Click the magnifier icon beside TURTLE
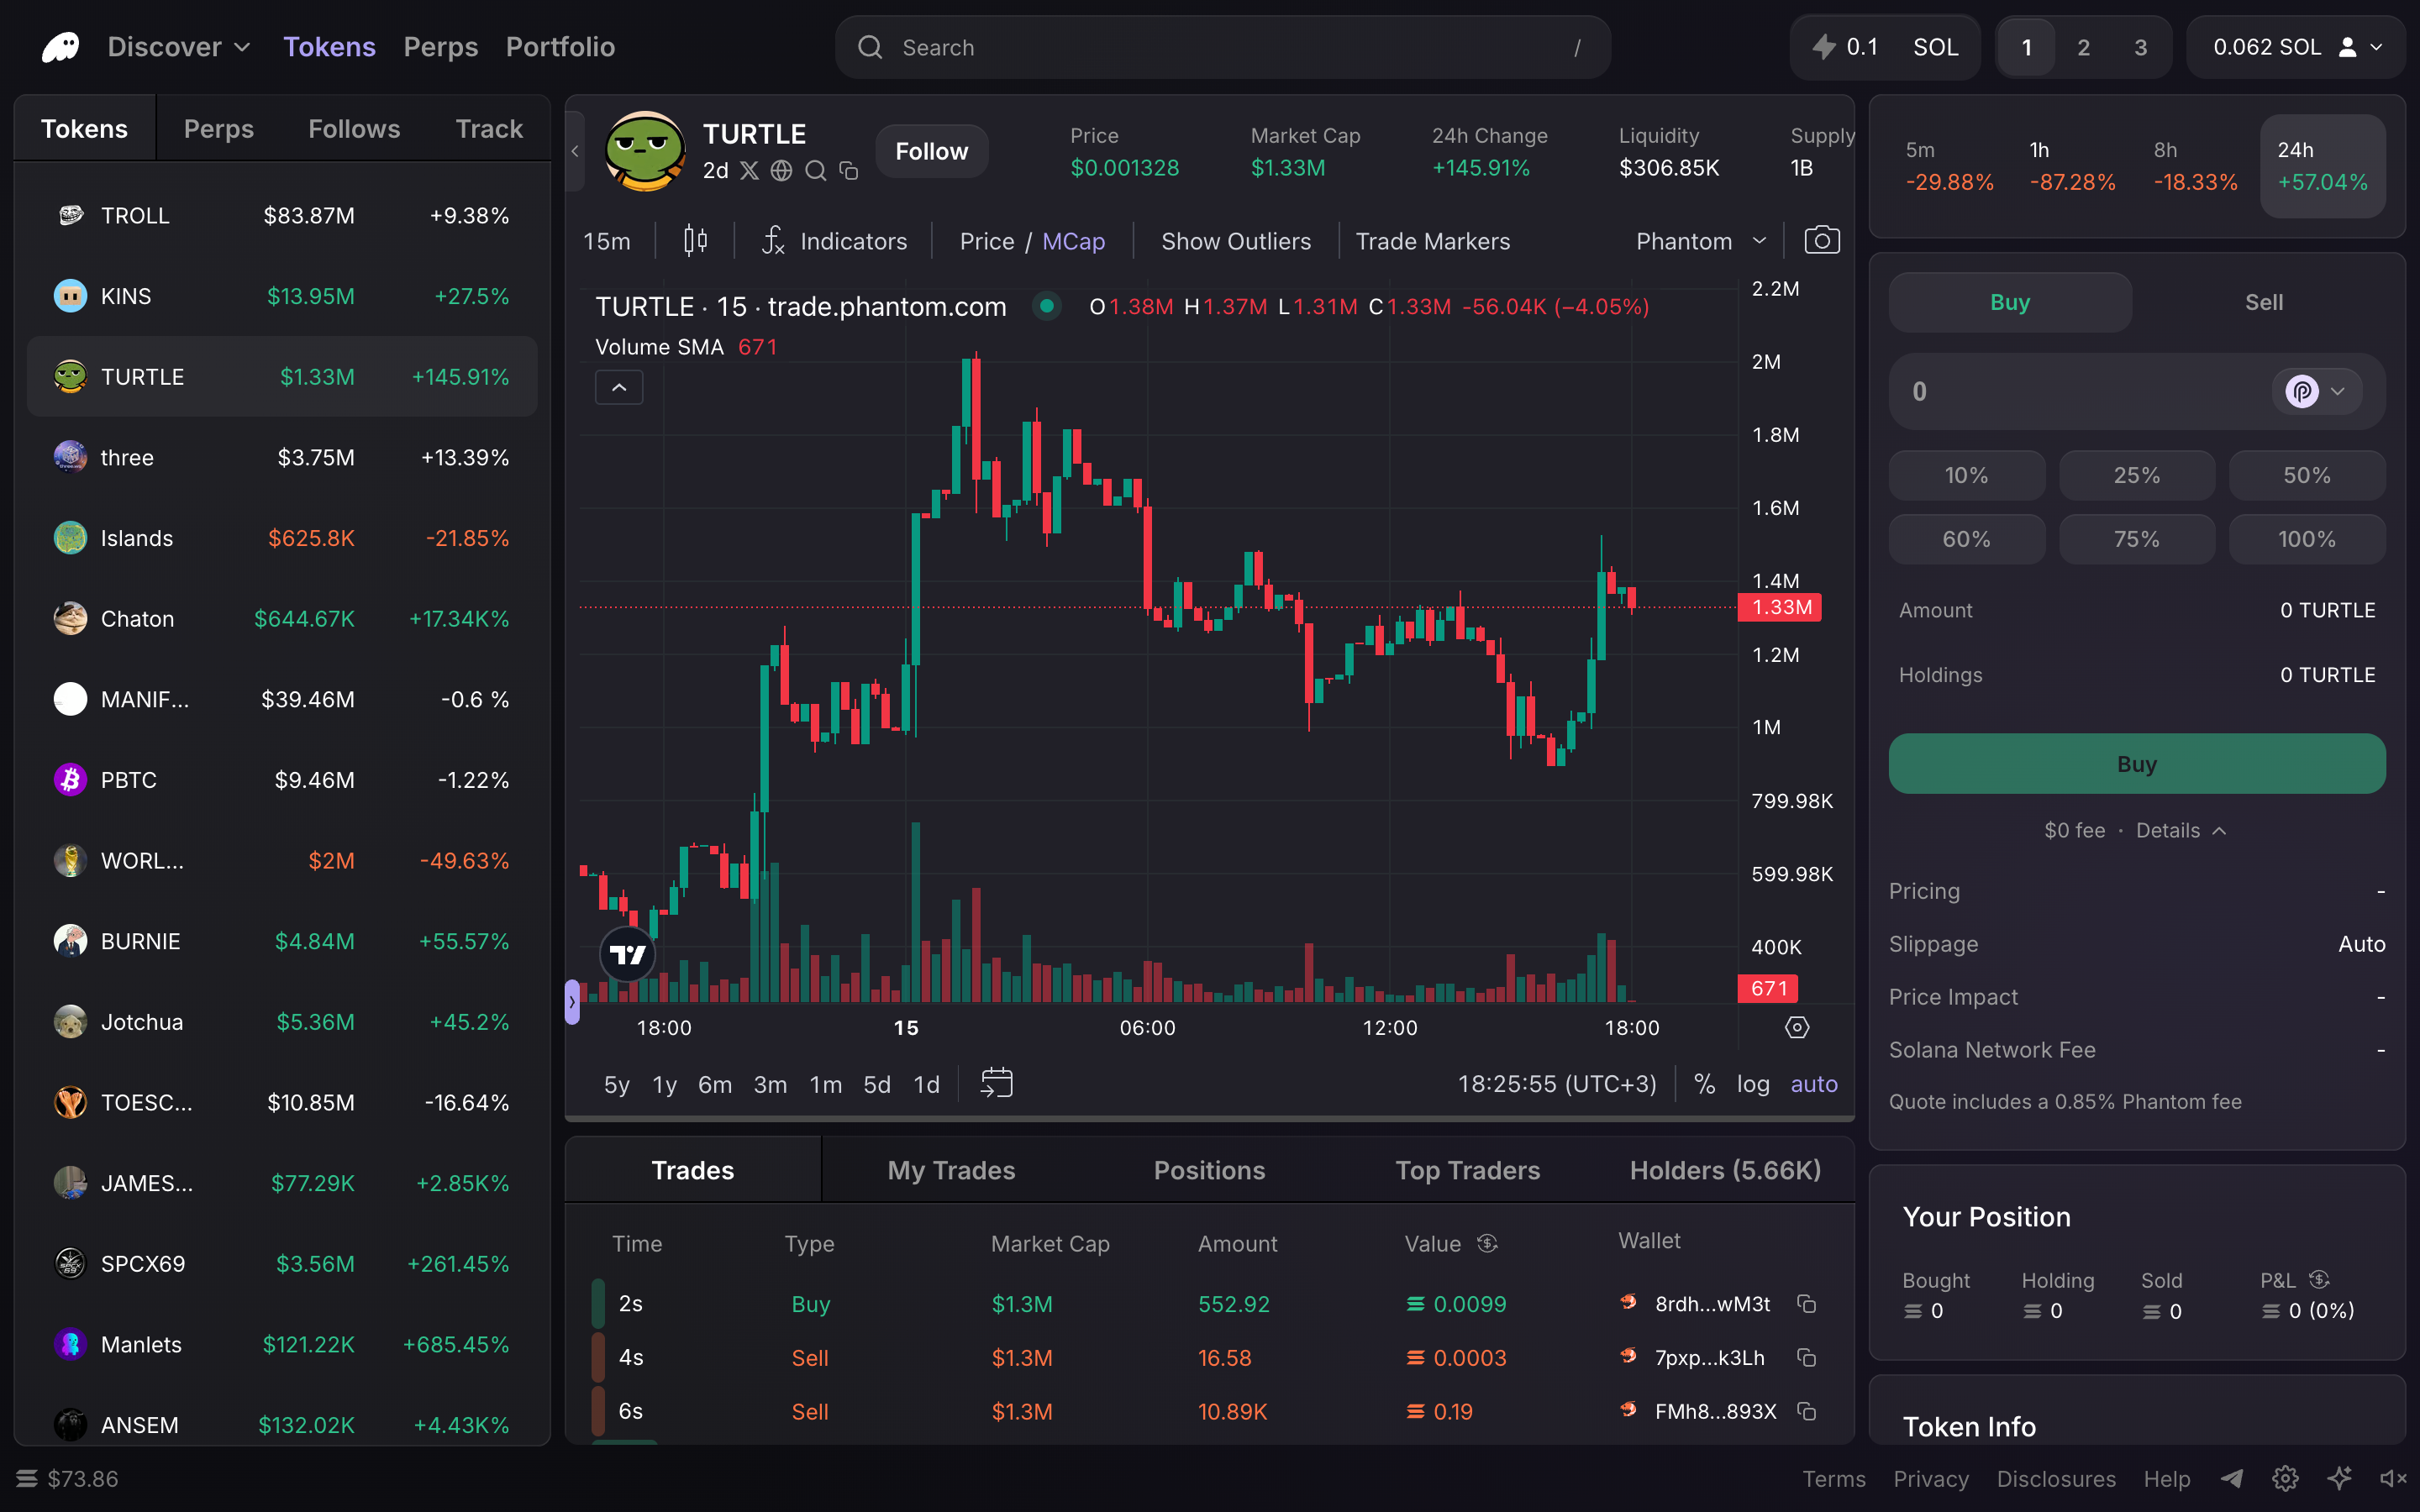Image resolution: width=2420 pixels, height=1512 pixels. point(815,171)
